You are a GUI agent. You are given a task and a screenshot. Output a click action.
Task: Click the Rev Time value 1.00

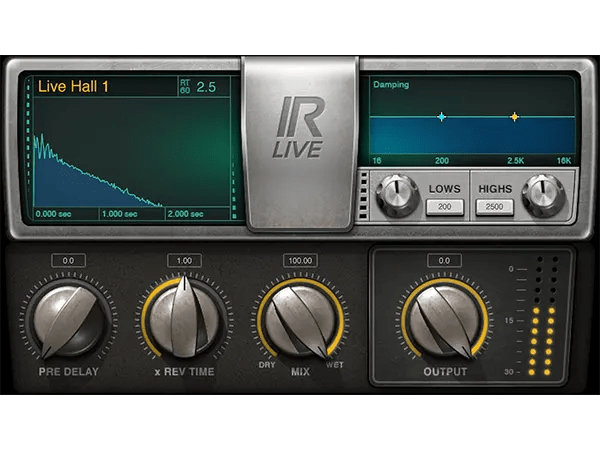click(184, 261)
